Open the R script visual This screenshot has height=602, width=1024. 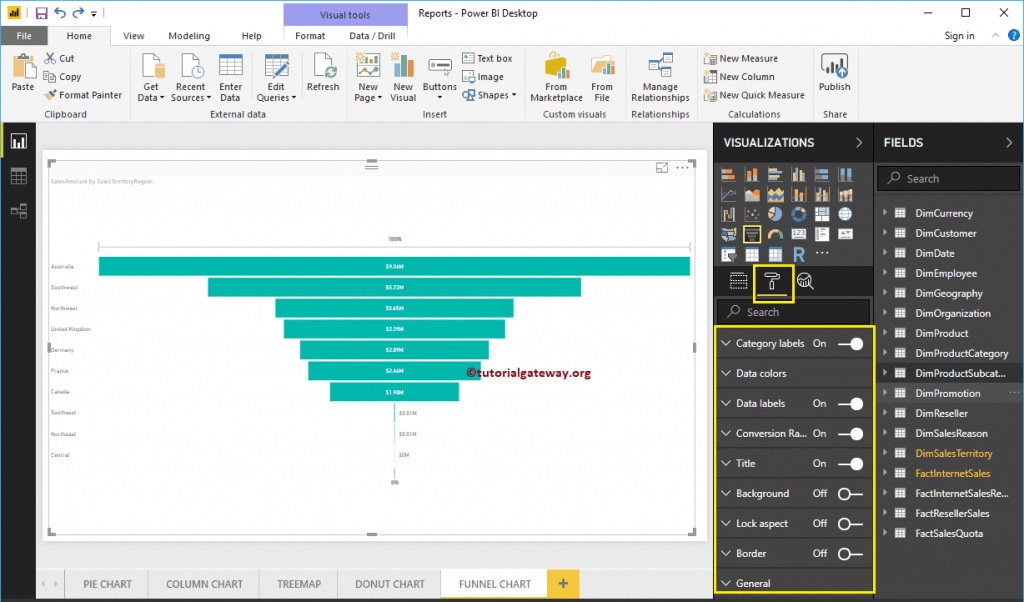(x=799, y=255)
